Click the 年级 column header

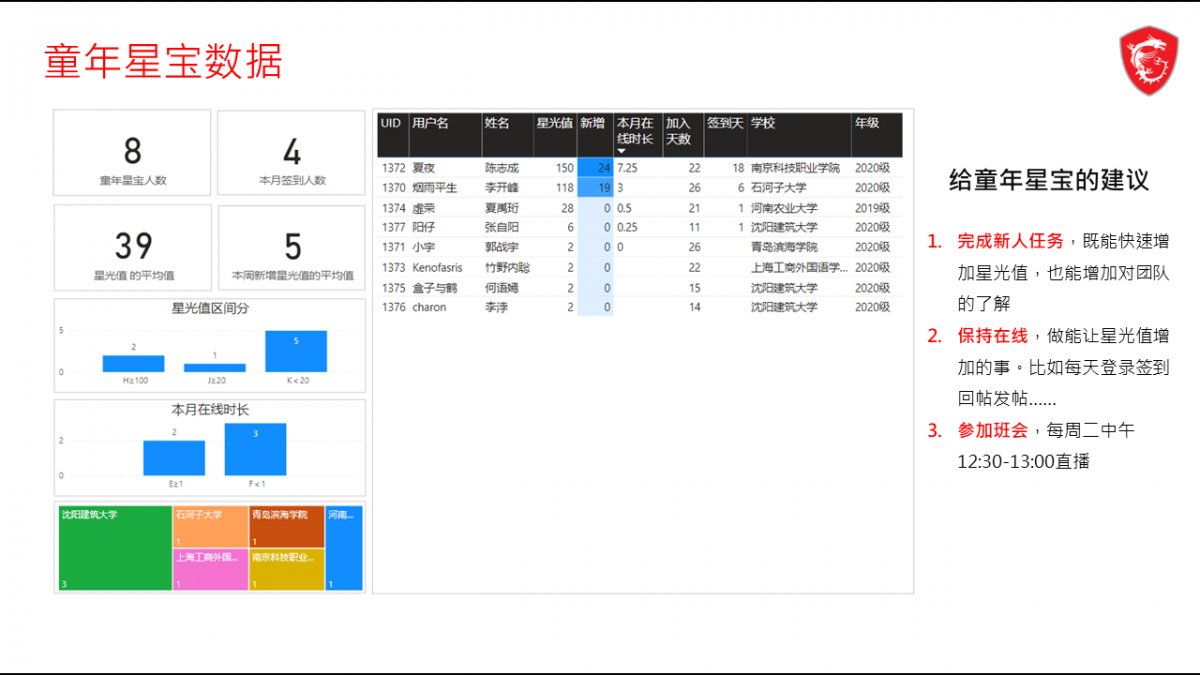(866, 123)
